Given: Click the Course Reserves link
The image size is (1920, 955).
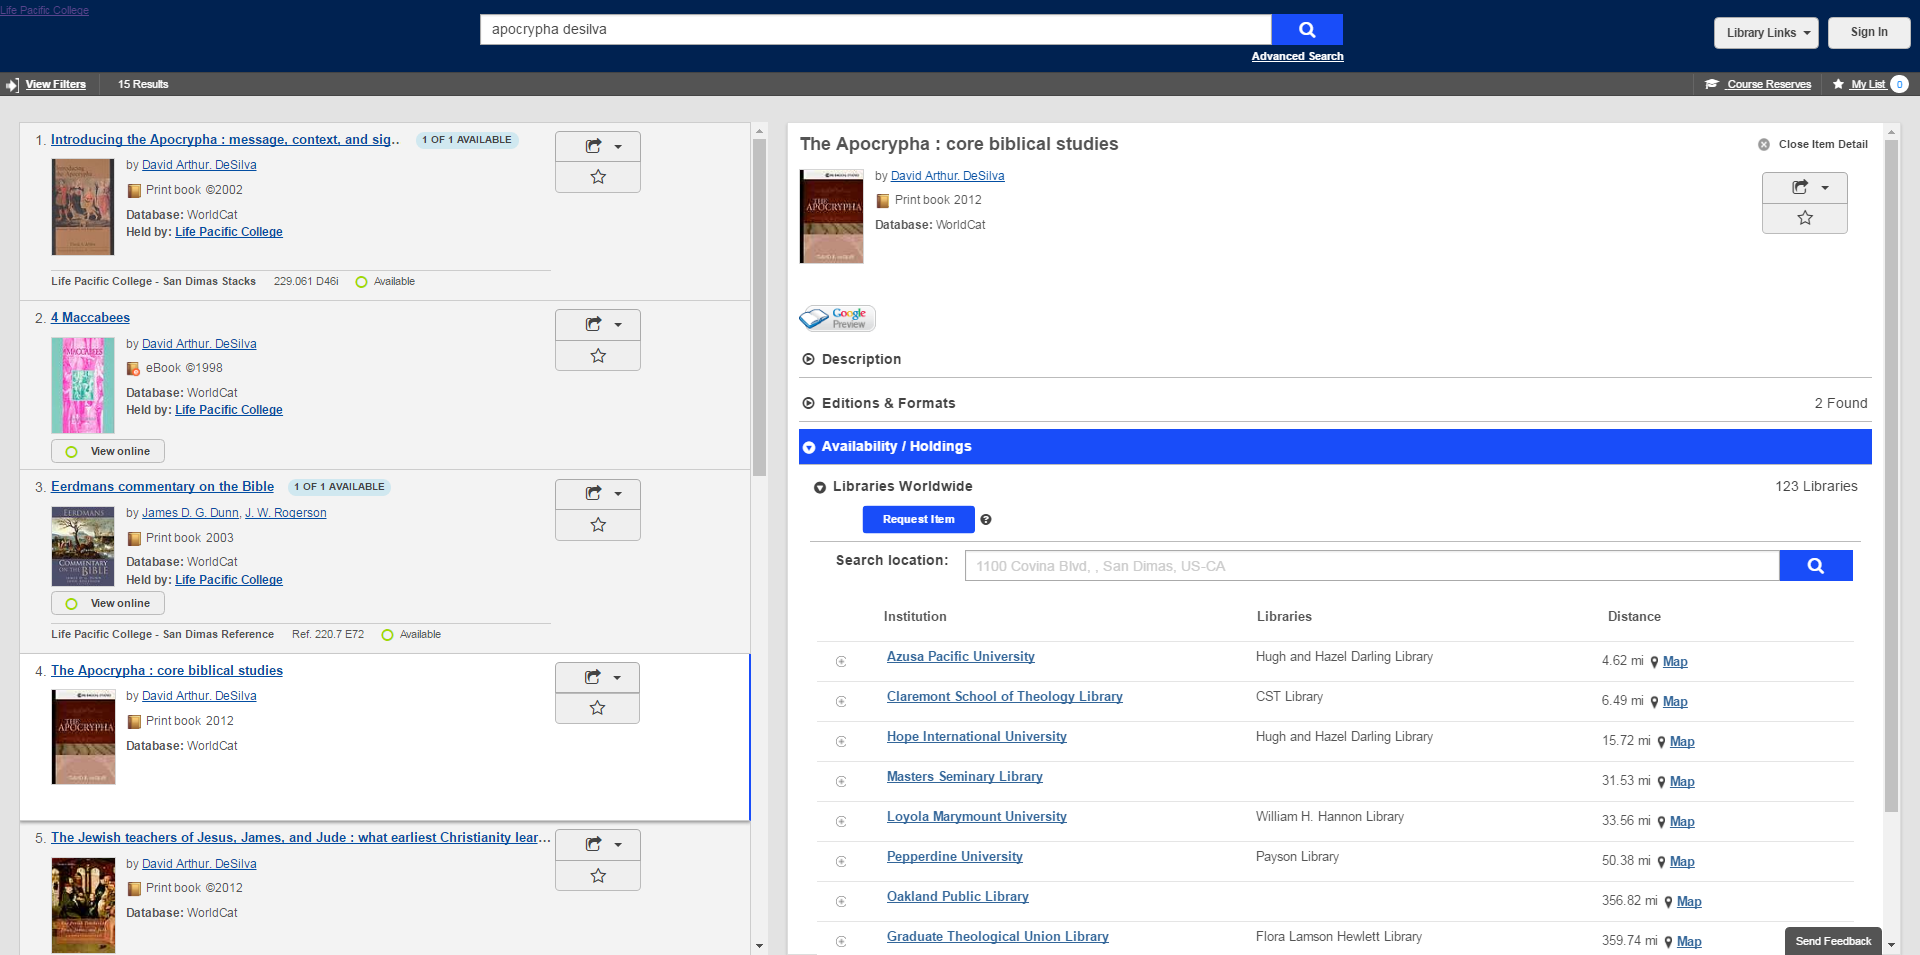Looking at the screenshot, I should coord(1768,84).
